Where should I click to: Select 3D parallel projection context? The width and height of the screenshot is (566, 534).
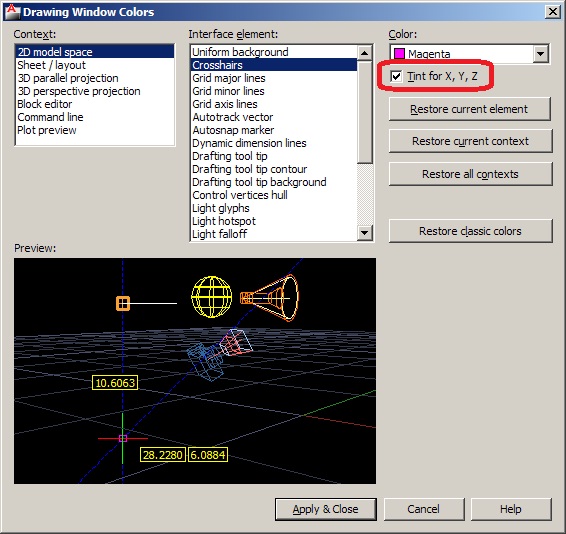click(x=68, y=78)
